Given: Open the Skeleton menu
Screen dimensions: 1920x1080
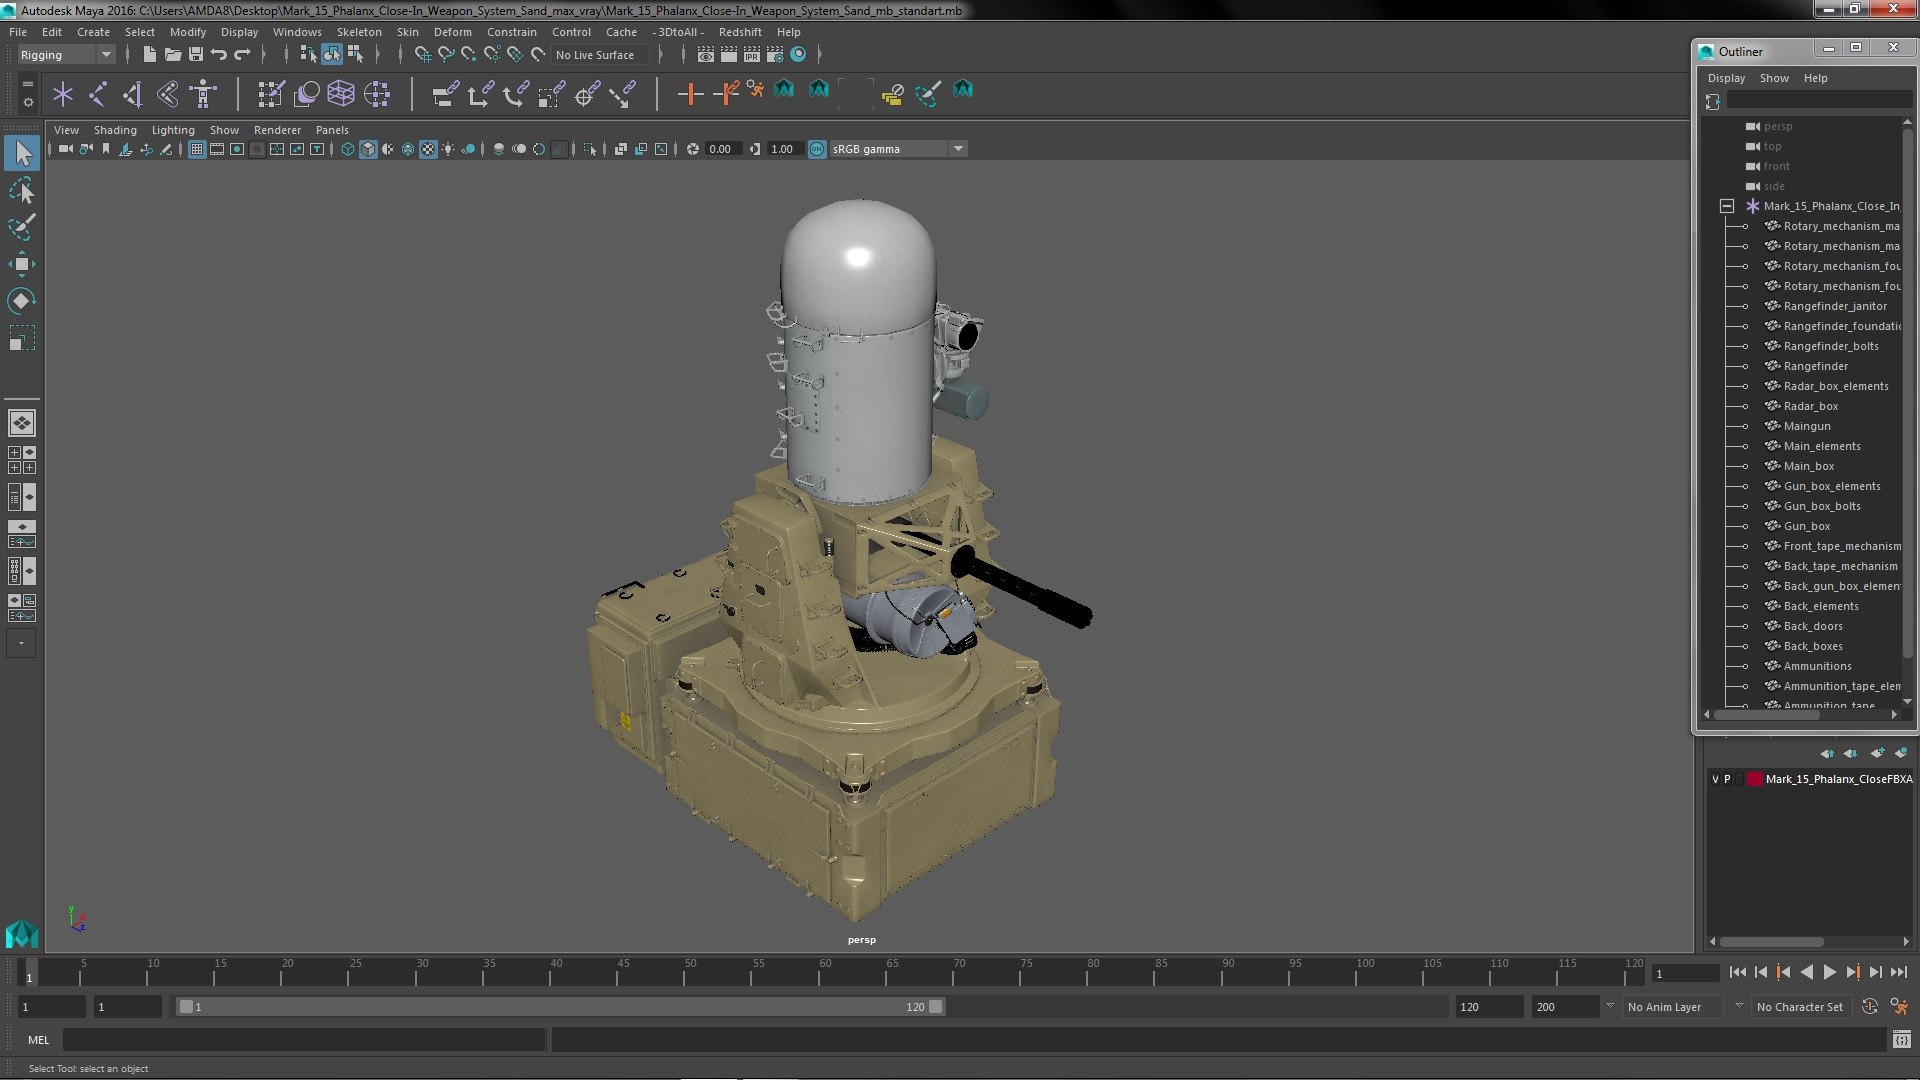Looking at the screenshot, I should (359, 32).
